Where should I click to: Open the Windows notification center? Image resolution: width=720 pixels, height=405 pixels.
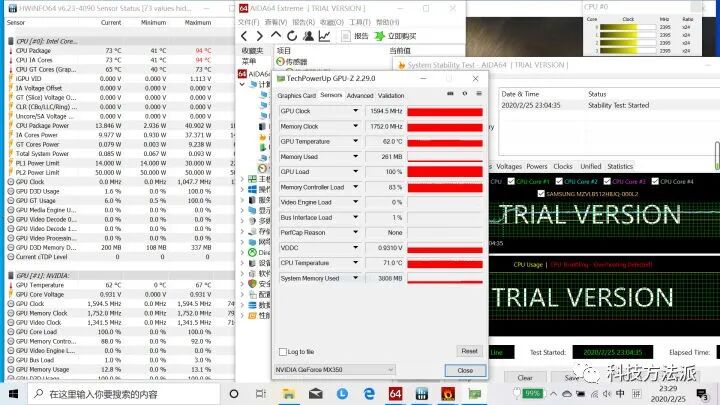point(702,394)
